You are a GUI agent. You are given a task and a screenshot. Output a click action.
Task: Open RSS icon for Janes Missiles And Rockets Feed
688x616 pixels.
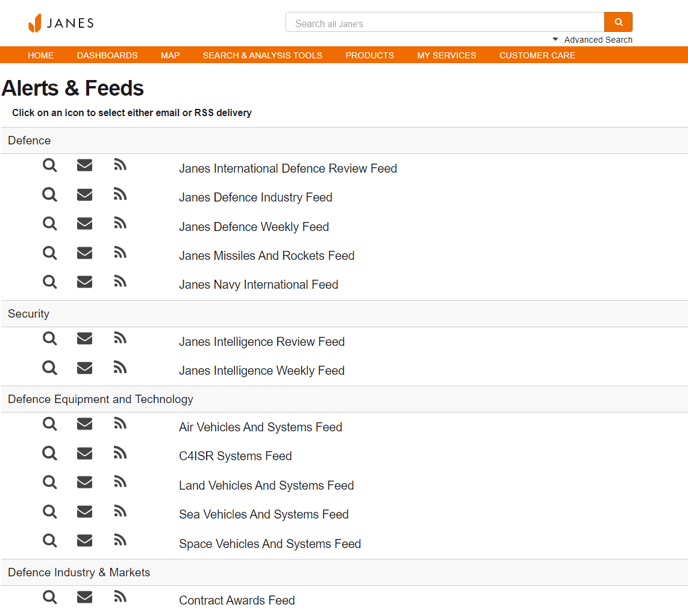point(120,252)
